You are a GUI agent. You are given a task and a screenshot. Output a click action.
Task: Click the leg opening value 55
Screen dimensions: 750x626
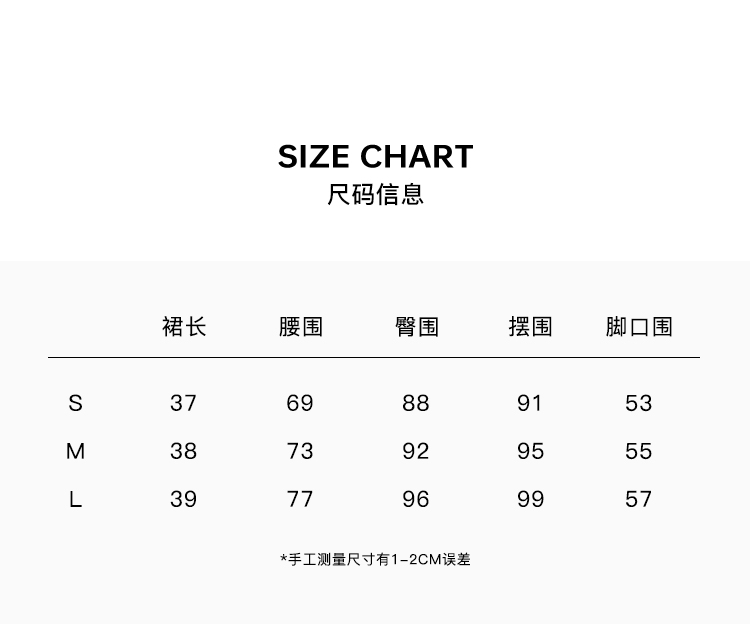tap(639, 451)
